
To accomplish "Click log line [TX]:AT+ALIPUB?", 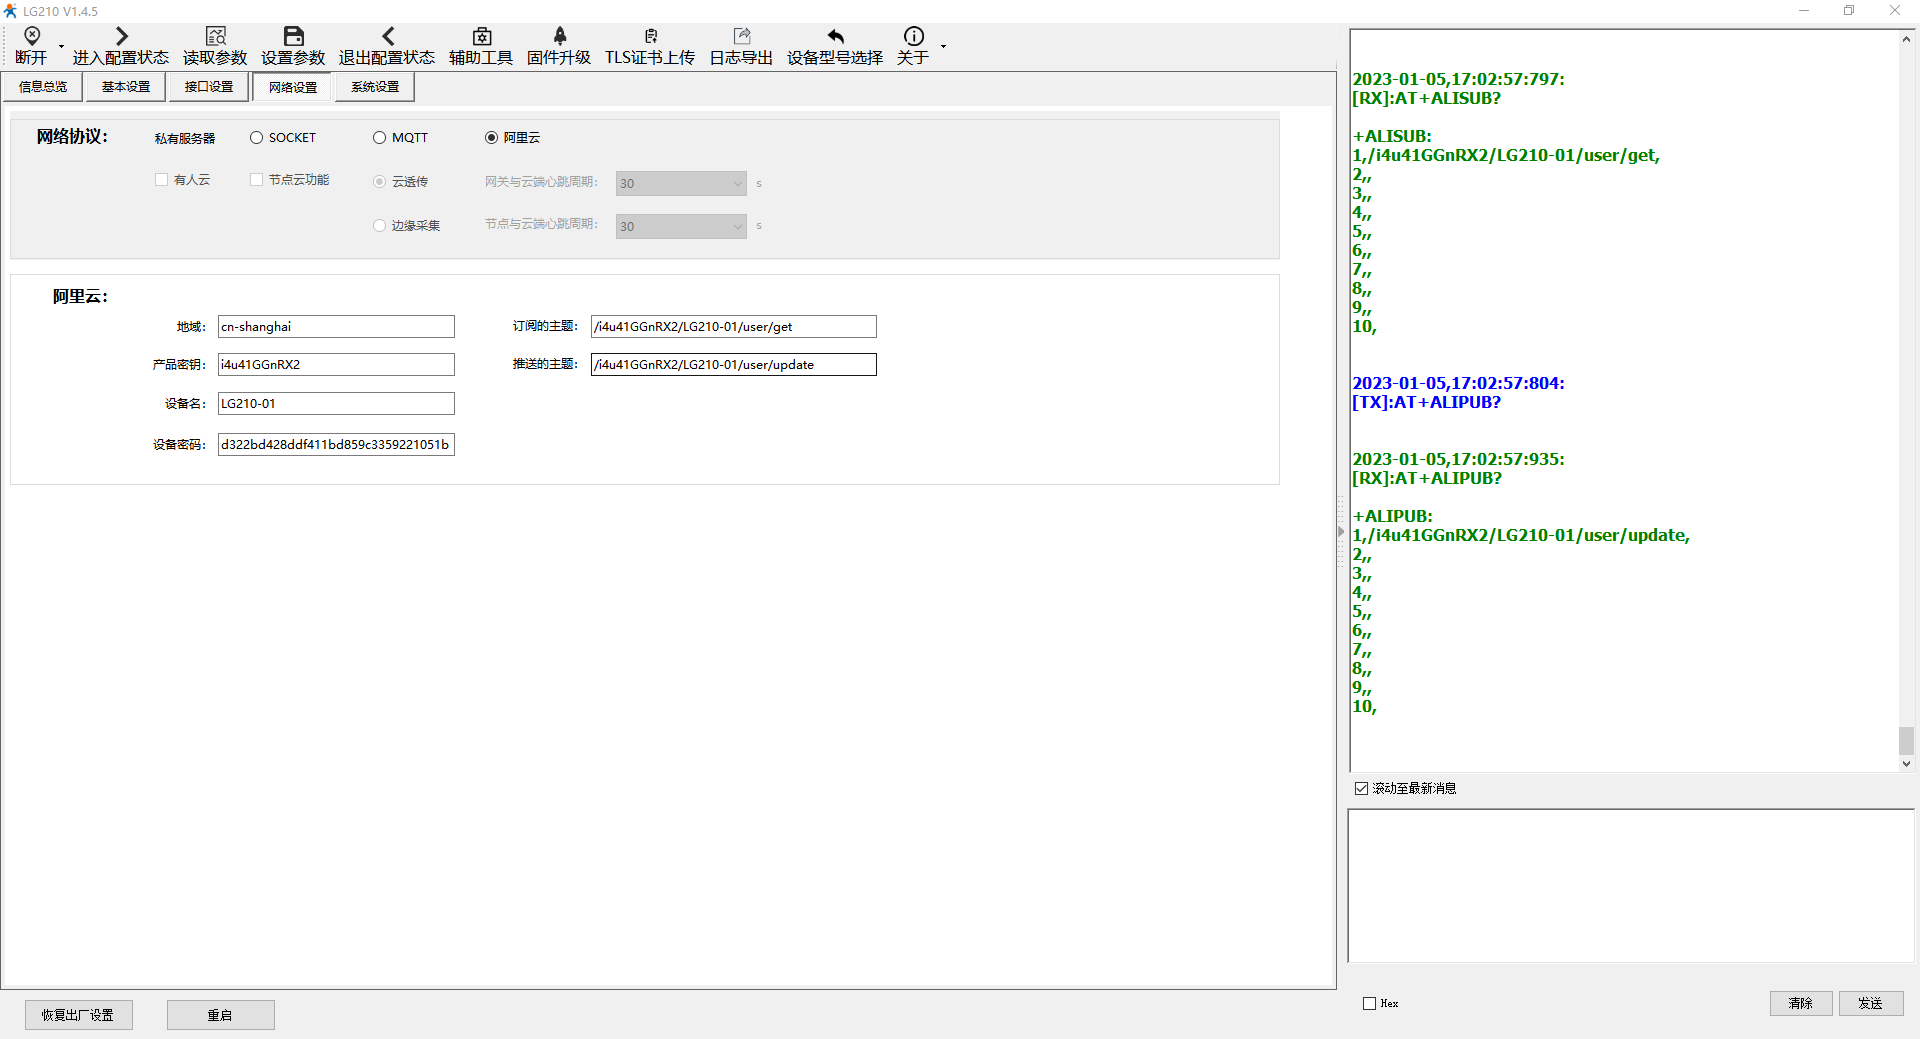I will point(1426,402).
